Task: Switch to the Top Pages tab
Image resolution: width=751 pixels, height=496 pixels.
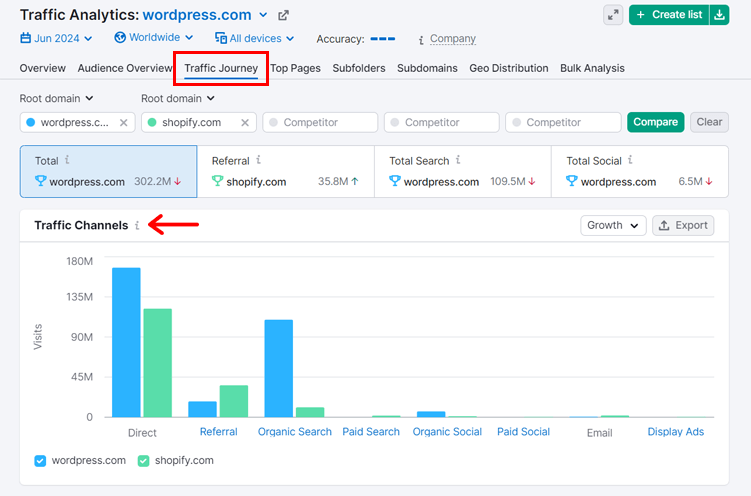Action: point(296,68)
